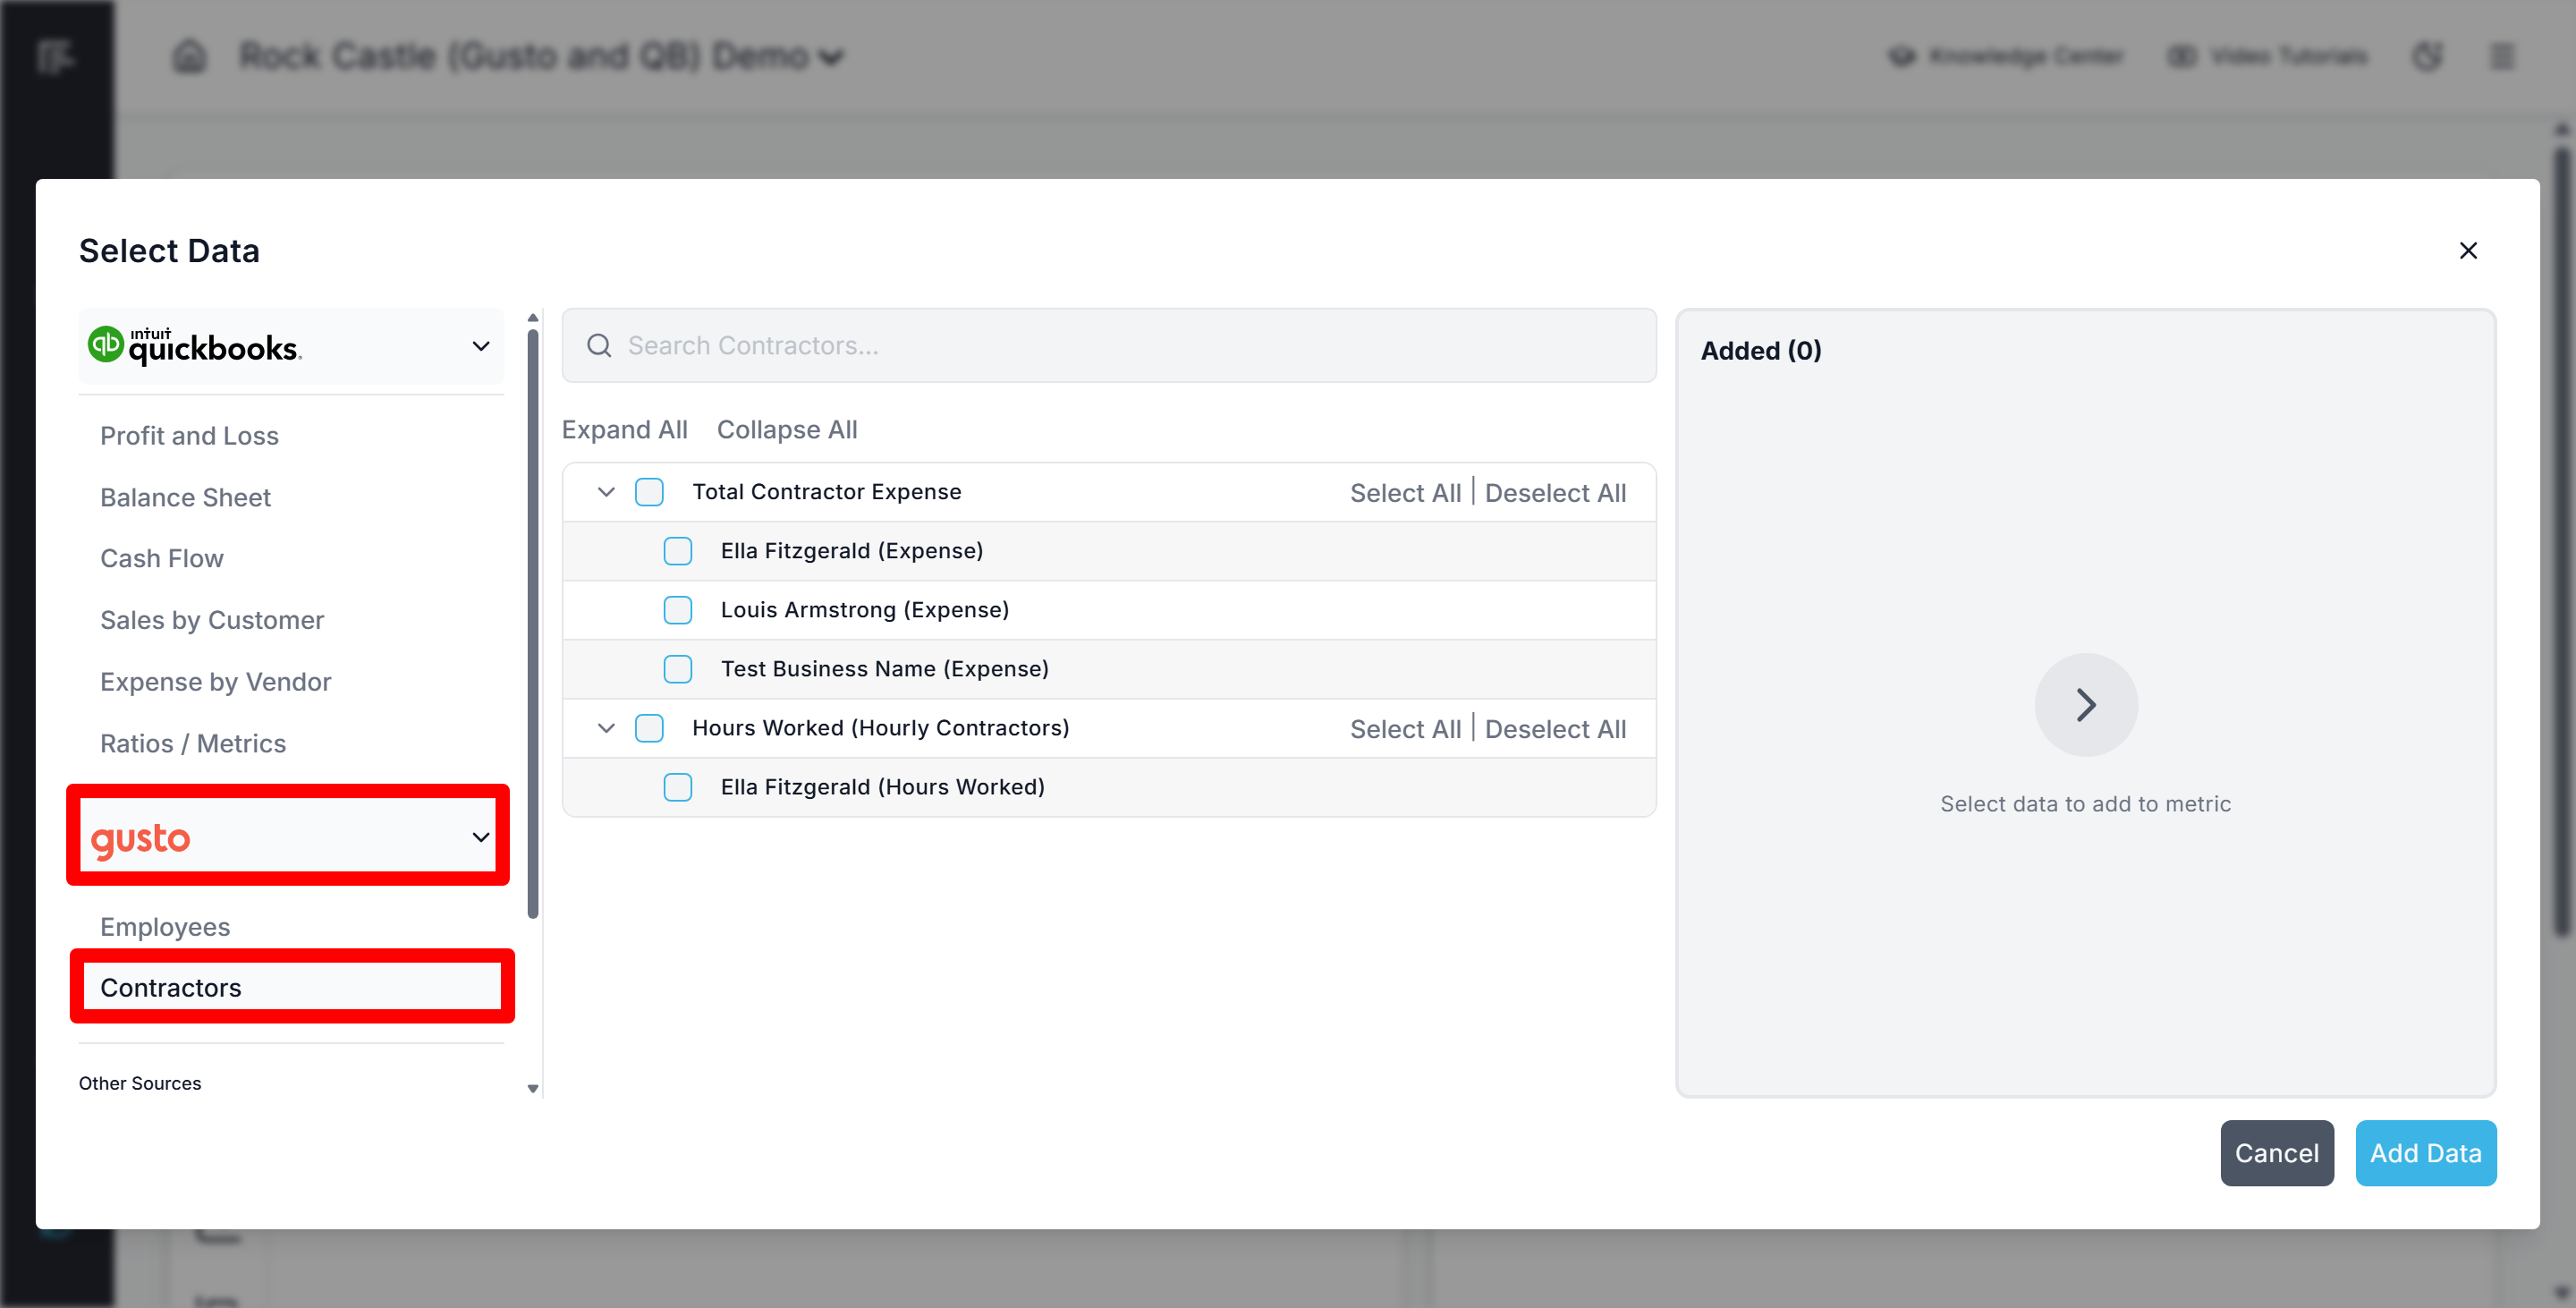Click the right-arrow circle in Added panel
The width and height of the screenshot is (2576, 1308).
pyautogui.click(x=2085, y=704)
